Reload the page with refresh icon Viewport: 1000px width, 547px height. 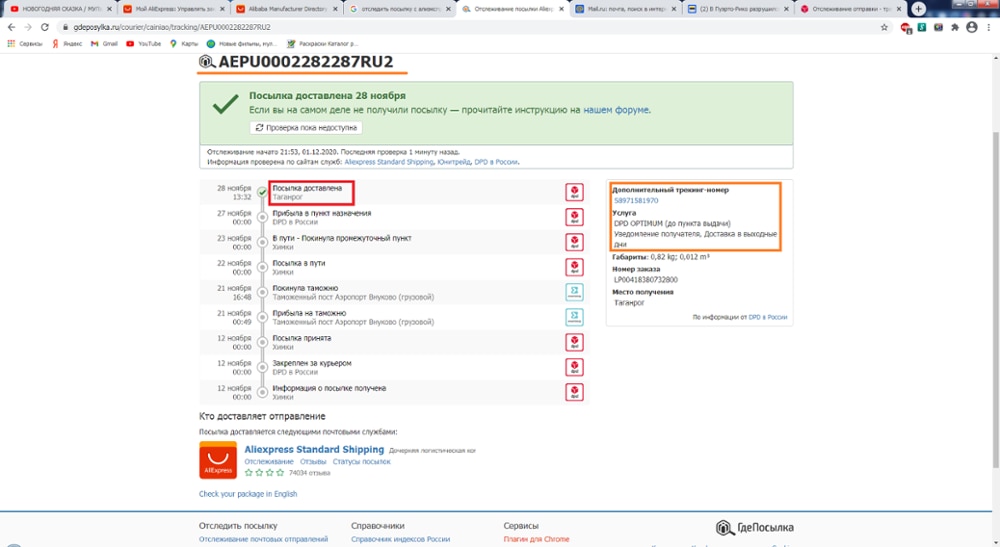tap(45, 27)
